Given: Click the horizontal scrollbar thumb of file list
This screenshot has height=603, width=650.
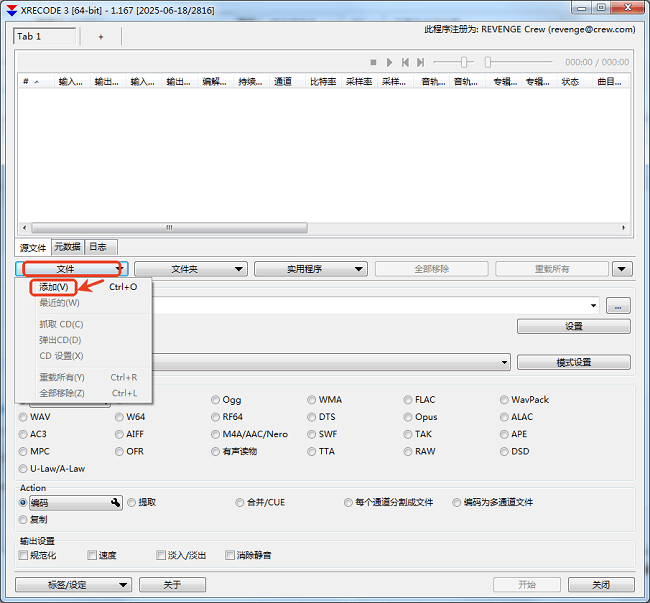Looking at the screenshot, I should pos(169,228).
